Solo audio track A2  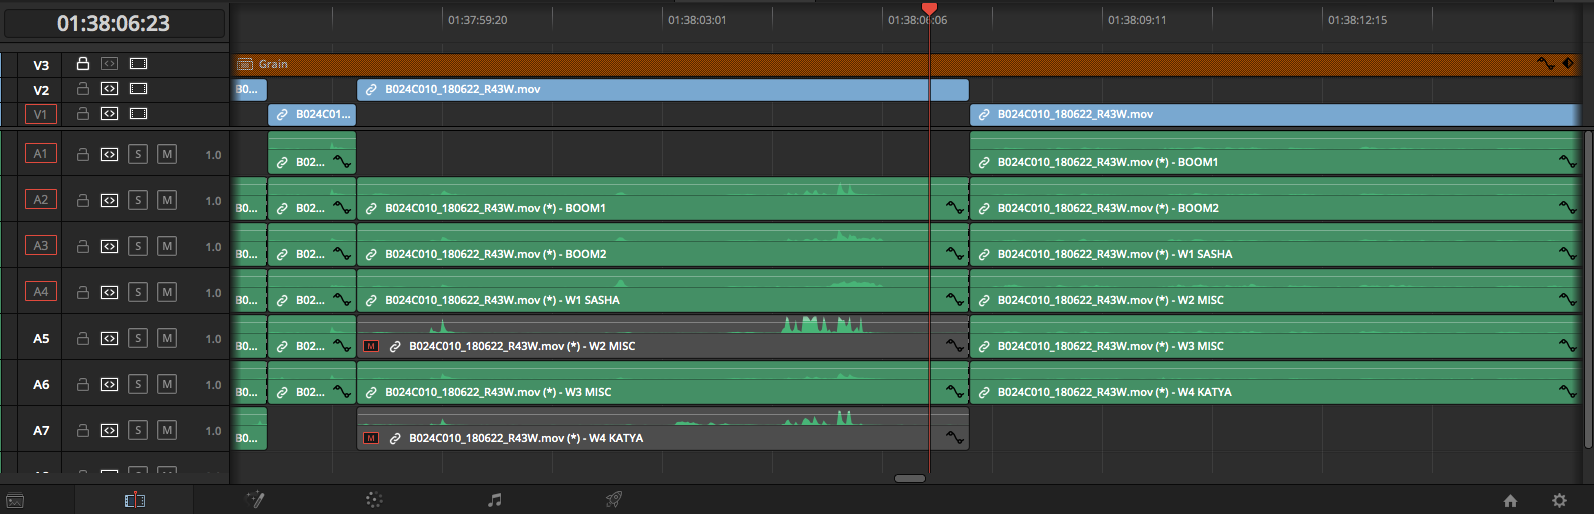[x=139, y=200]
